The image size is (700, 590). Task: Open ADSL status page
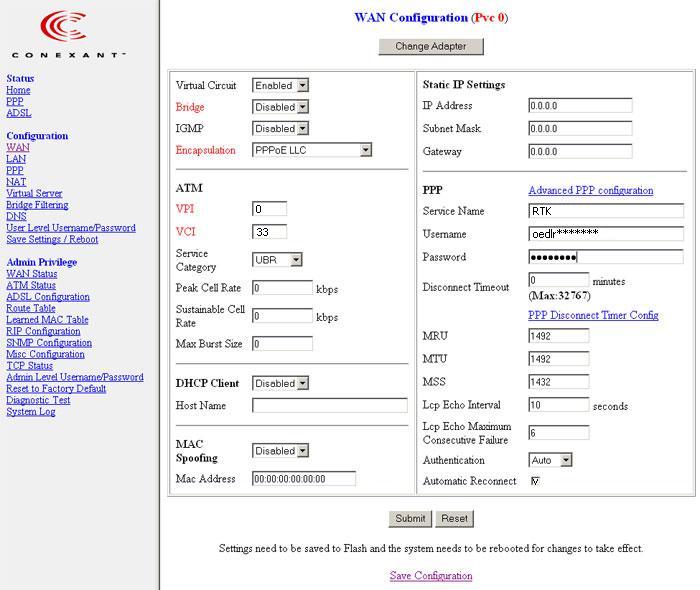19,113
